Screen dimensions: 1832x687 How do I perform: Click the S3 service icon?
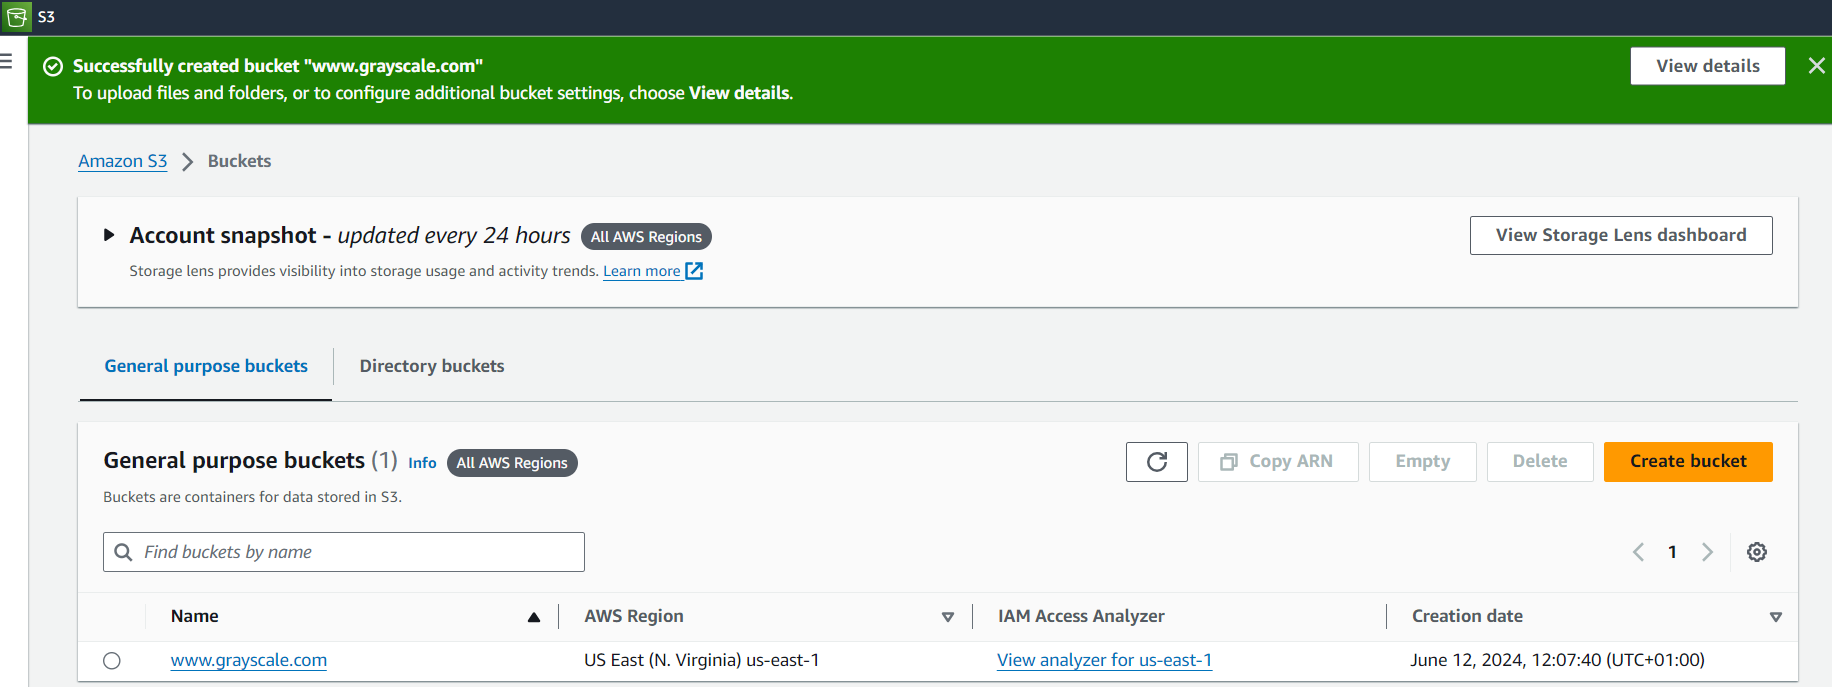(x=17, y=17)
